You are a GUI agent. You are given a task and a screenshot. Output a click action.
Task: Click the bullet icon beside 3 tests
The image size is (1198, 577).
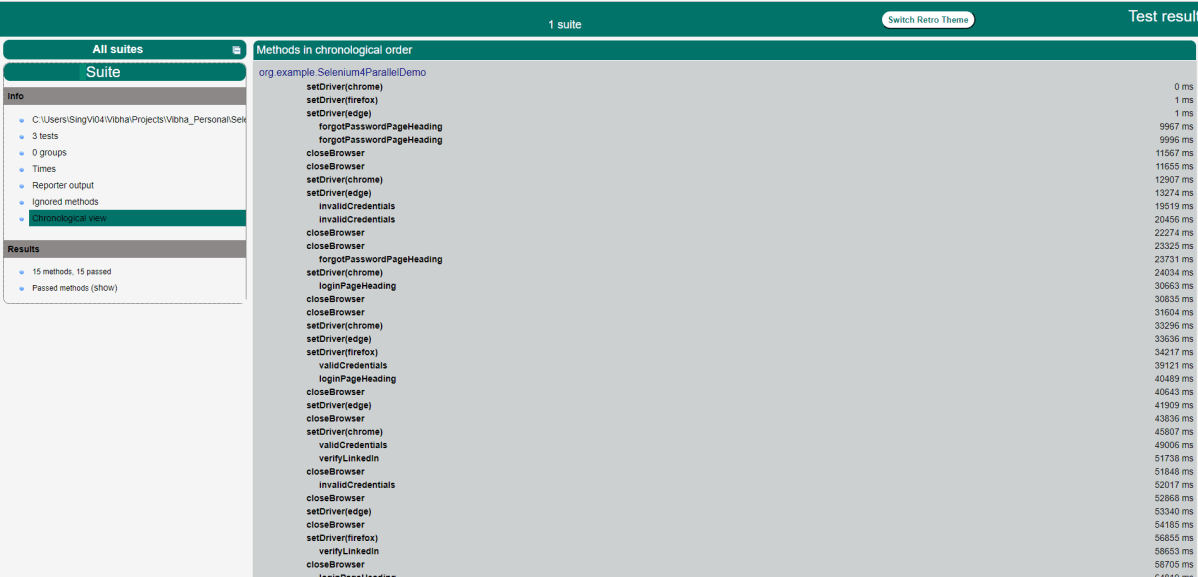pyautogui.click(x=21, y=137)
